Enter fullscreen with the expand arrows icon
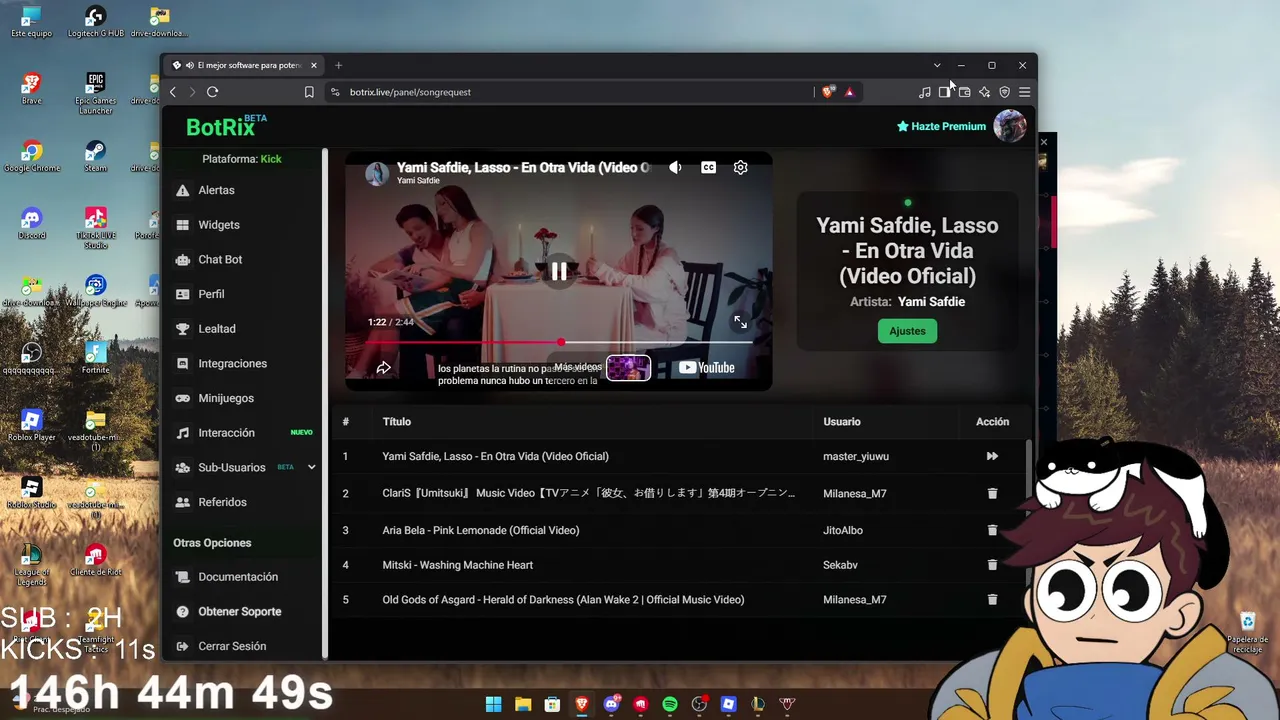The height and width of the screenshot is (720, 1280). click(x=740, y=322)
